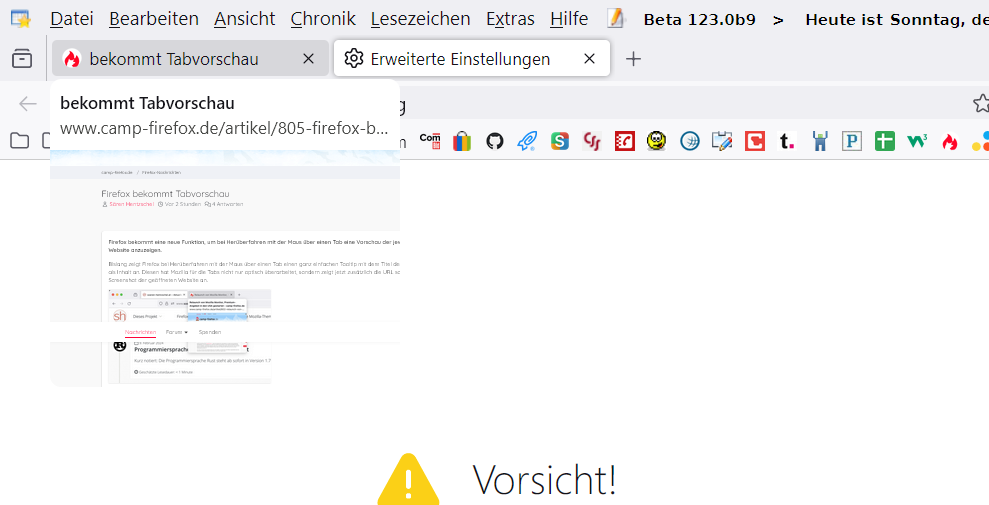Open the blue rocket bookmark
This screenshot has width=989, height=505.
tap(527, 141)
